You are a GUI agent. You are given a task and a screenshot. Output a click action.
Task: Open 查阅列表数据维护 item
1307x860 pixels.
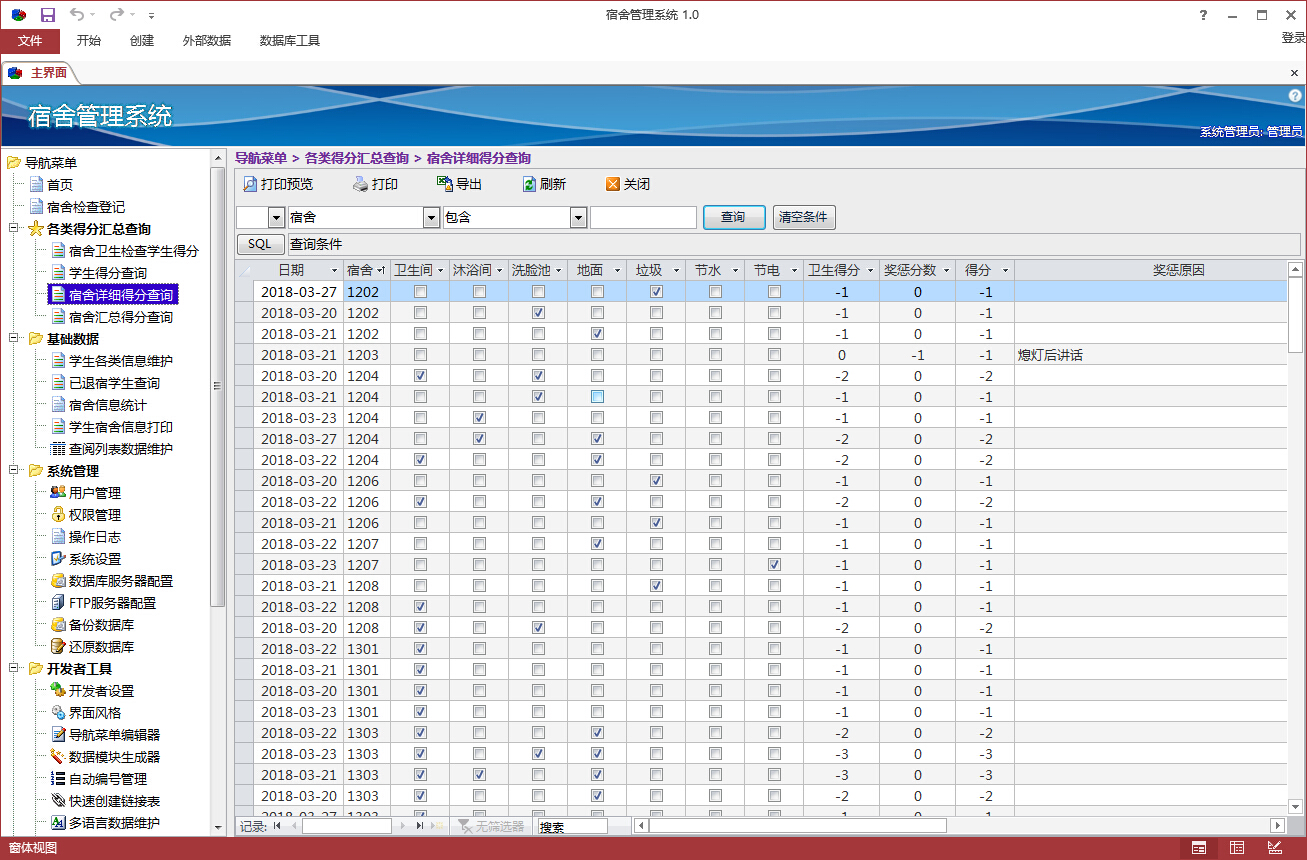121,449
